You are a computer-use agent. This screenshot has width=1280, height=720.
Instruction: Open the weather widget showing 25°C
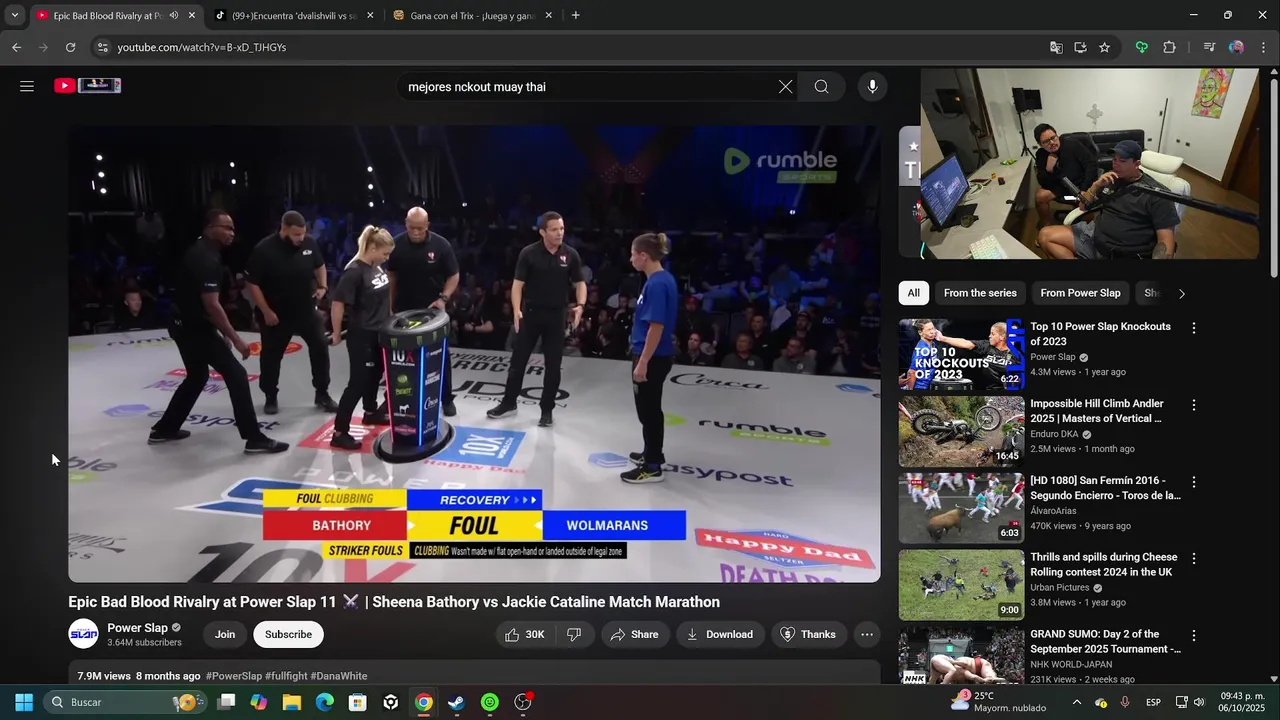[x=998, y=702]
